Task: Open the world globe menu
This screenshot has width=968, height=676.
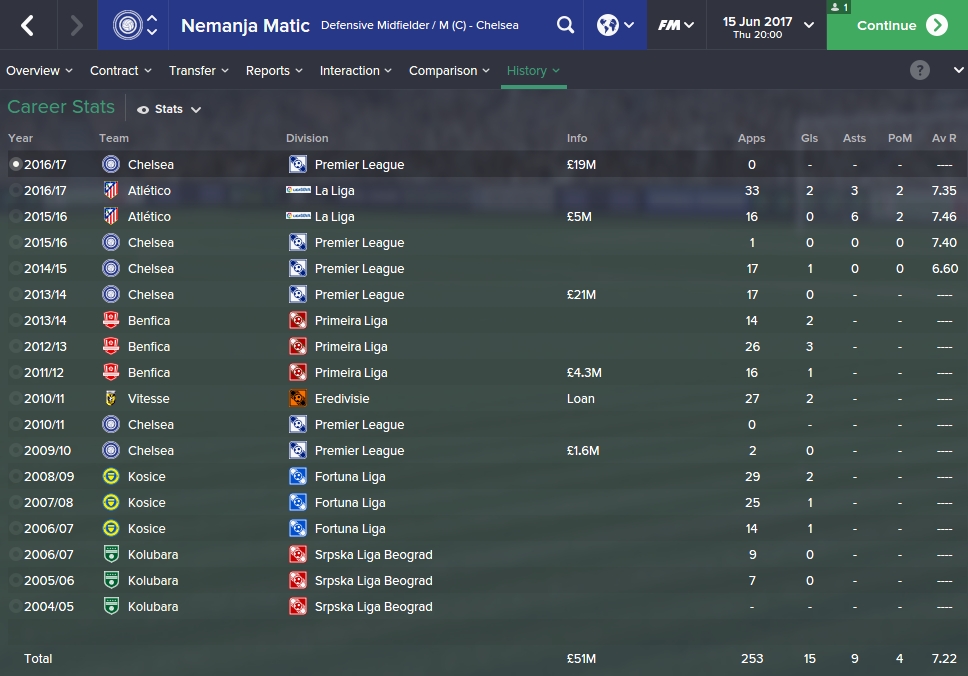Action: pos(615,25)
